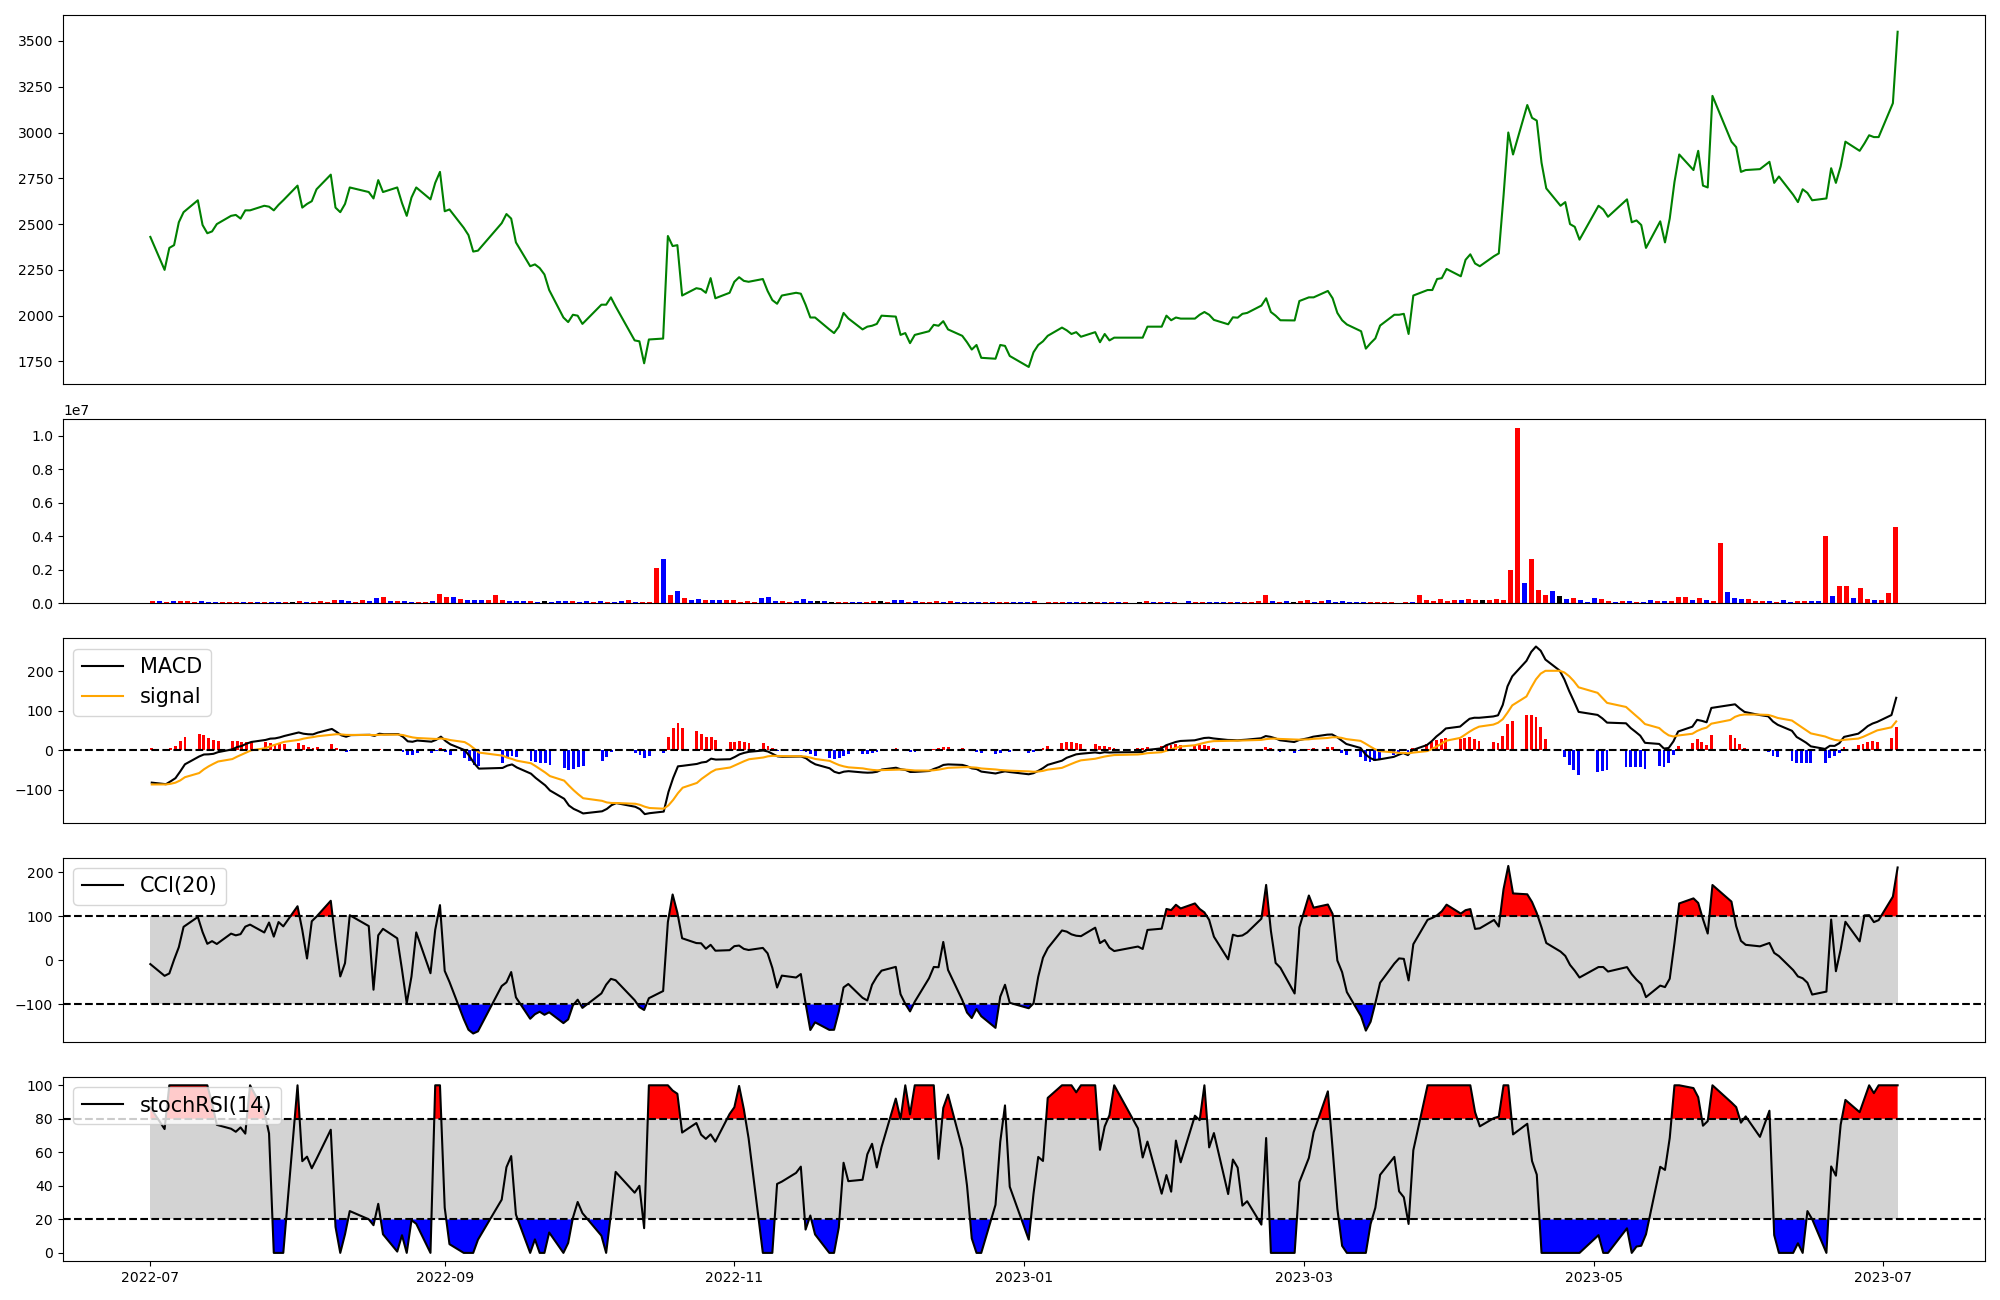The image size is (2000, 1300).
Task: Click the CCI(20) legend entry
Action: (178, 886)
